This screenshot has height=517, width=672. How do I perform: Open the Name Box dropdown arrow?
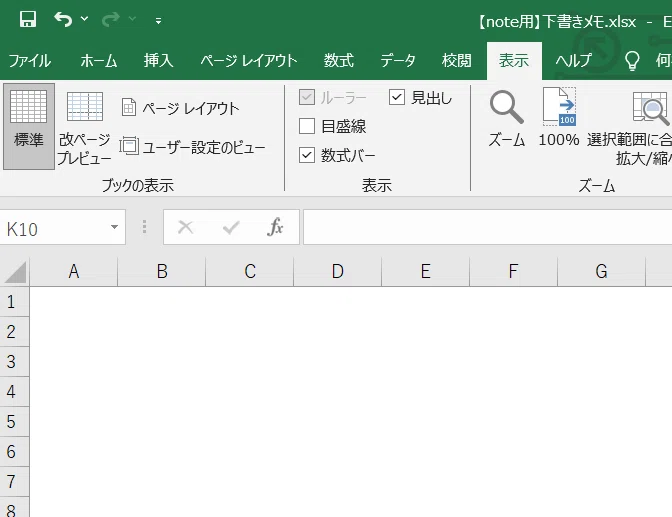coord(114,227)
